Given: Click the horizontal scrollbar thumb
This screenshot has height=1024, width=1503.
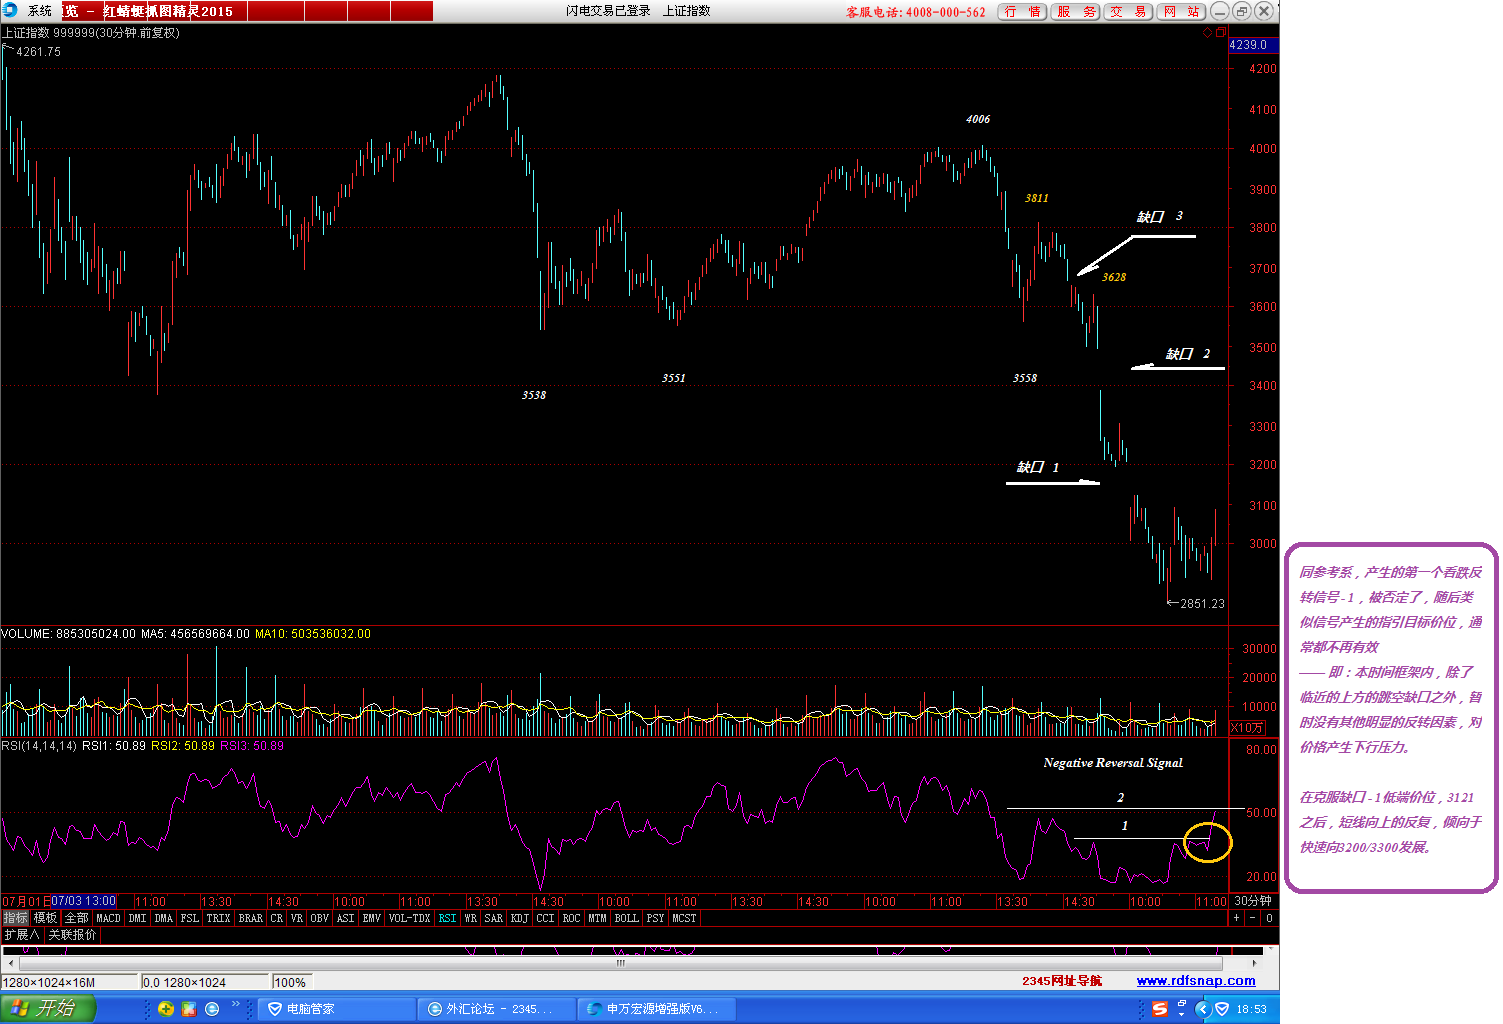Looking at the screenshot, I should [620, 963].
